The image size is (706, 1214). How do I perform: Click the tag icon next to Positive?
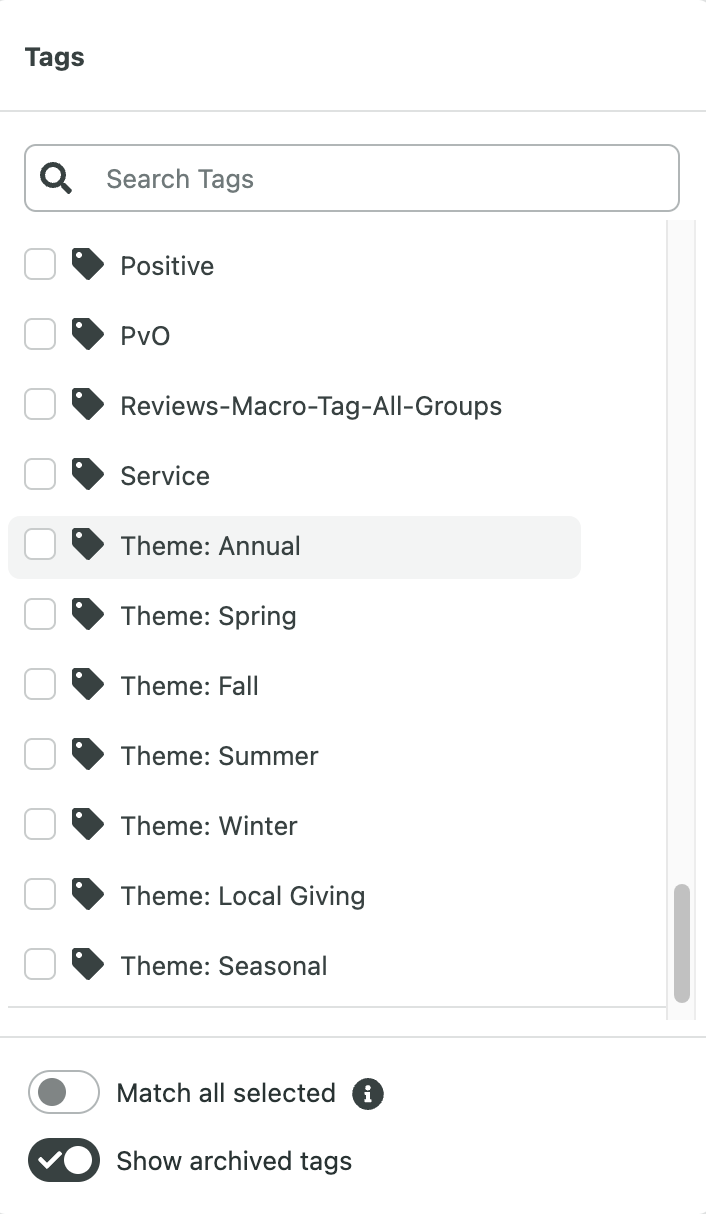coord(88,265)
